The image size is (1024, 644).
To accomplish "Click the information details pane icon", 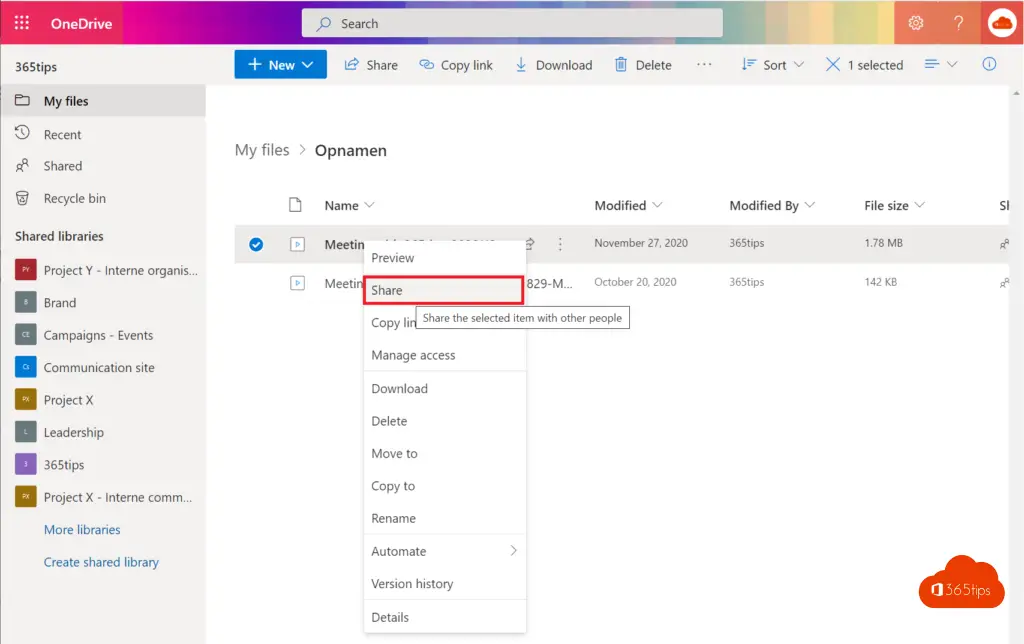I will click(x=989, y=64).
